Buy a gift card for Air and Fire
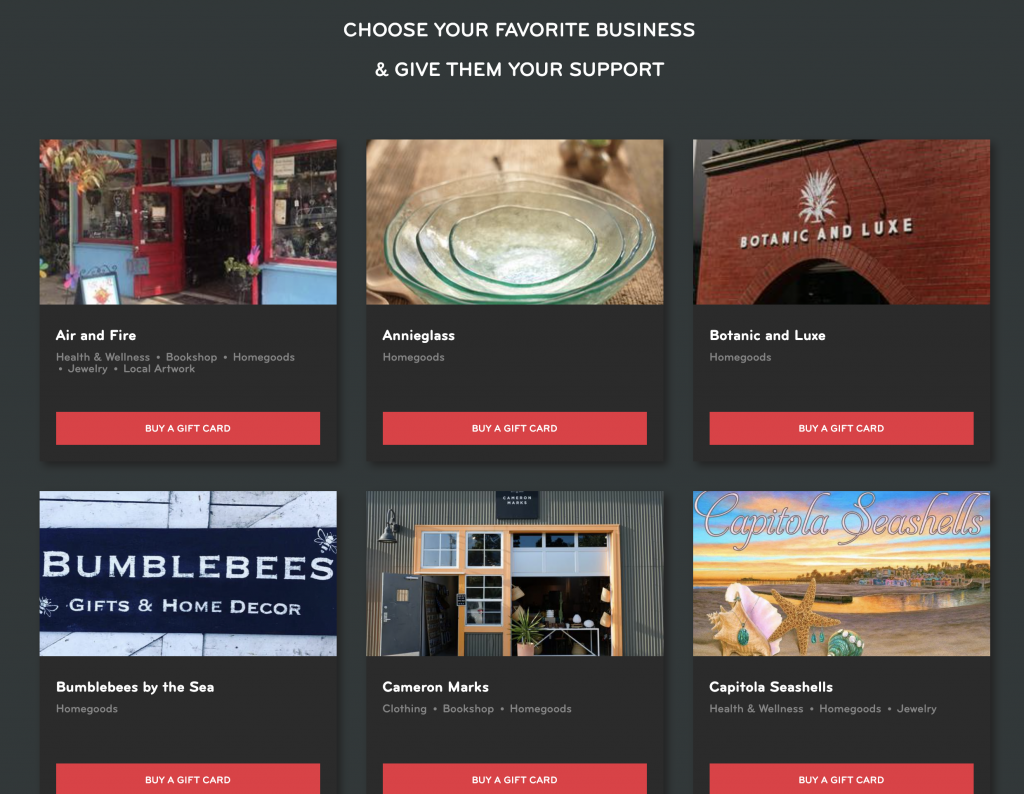The image size is (1024, 794). (x=188, y=428)
